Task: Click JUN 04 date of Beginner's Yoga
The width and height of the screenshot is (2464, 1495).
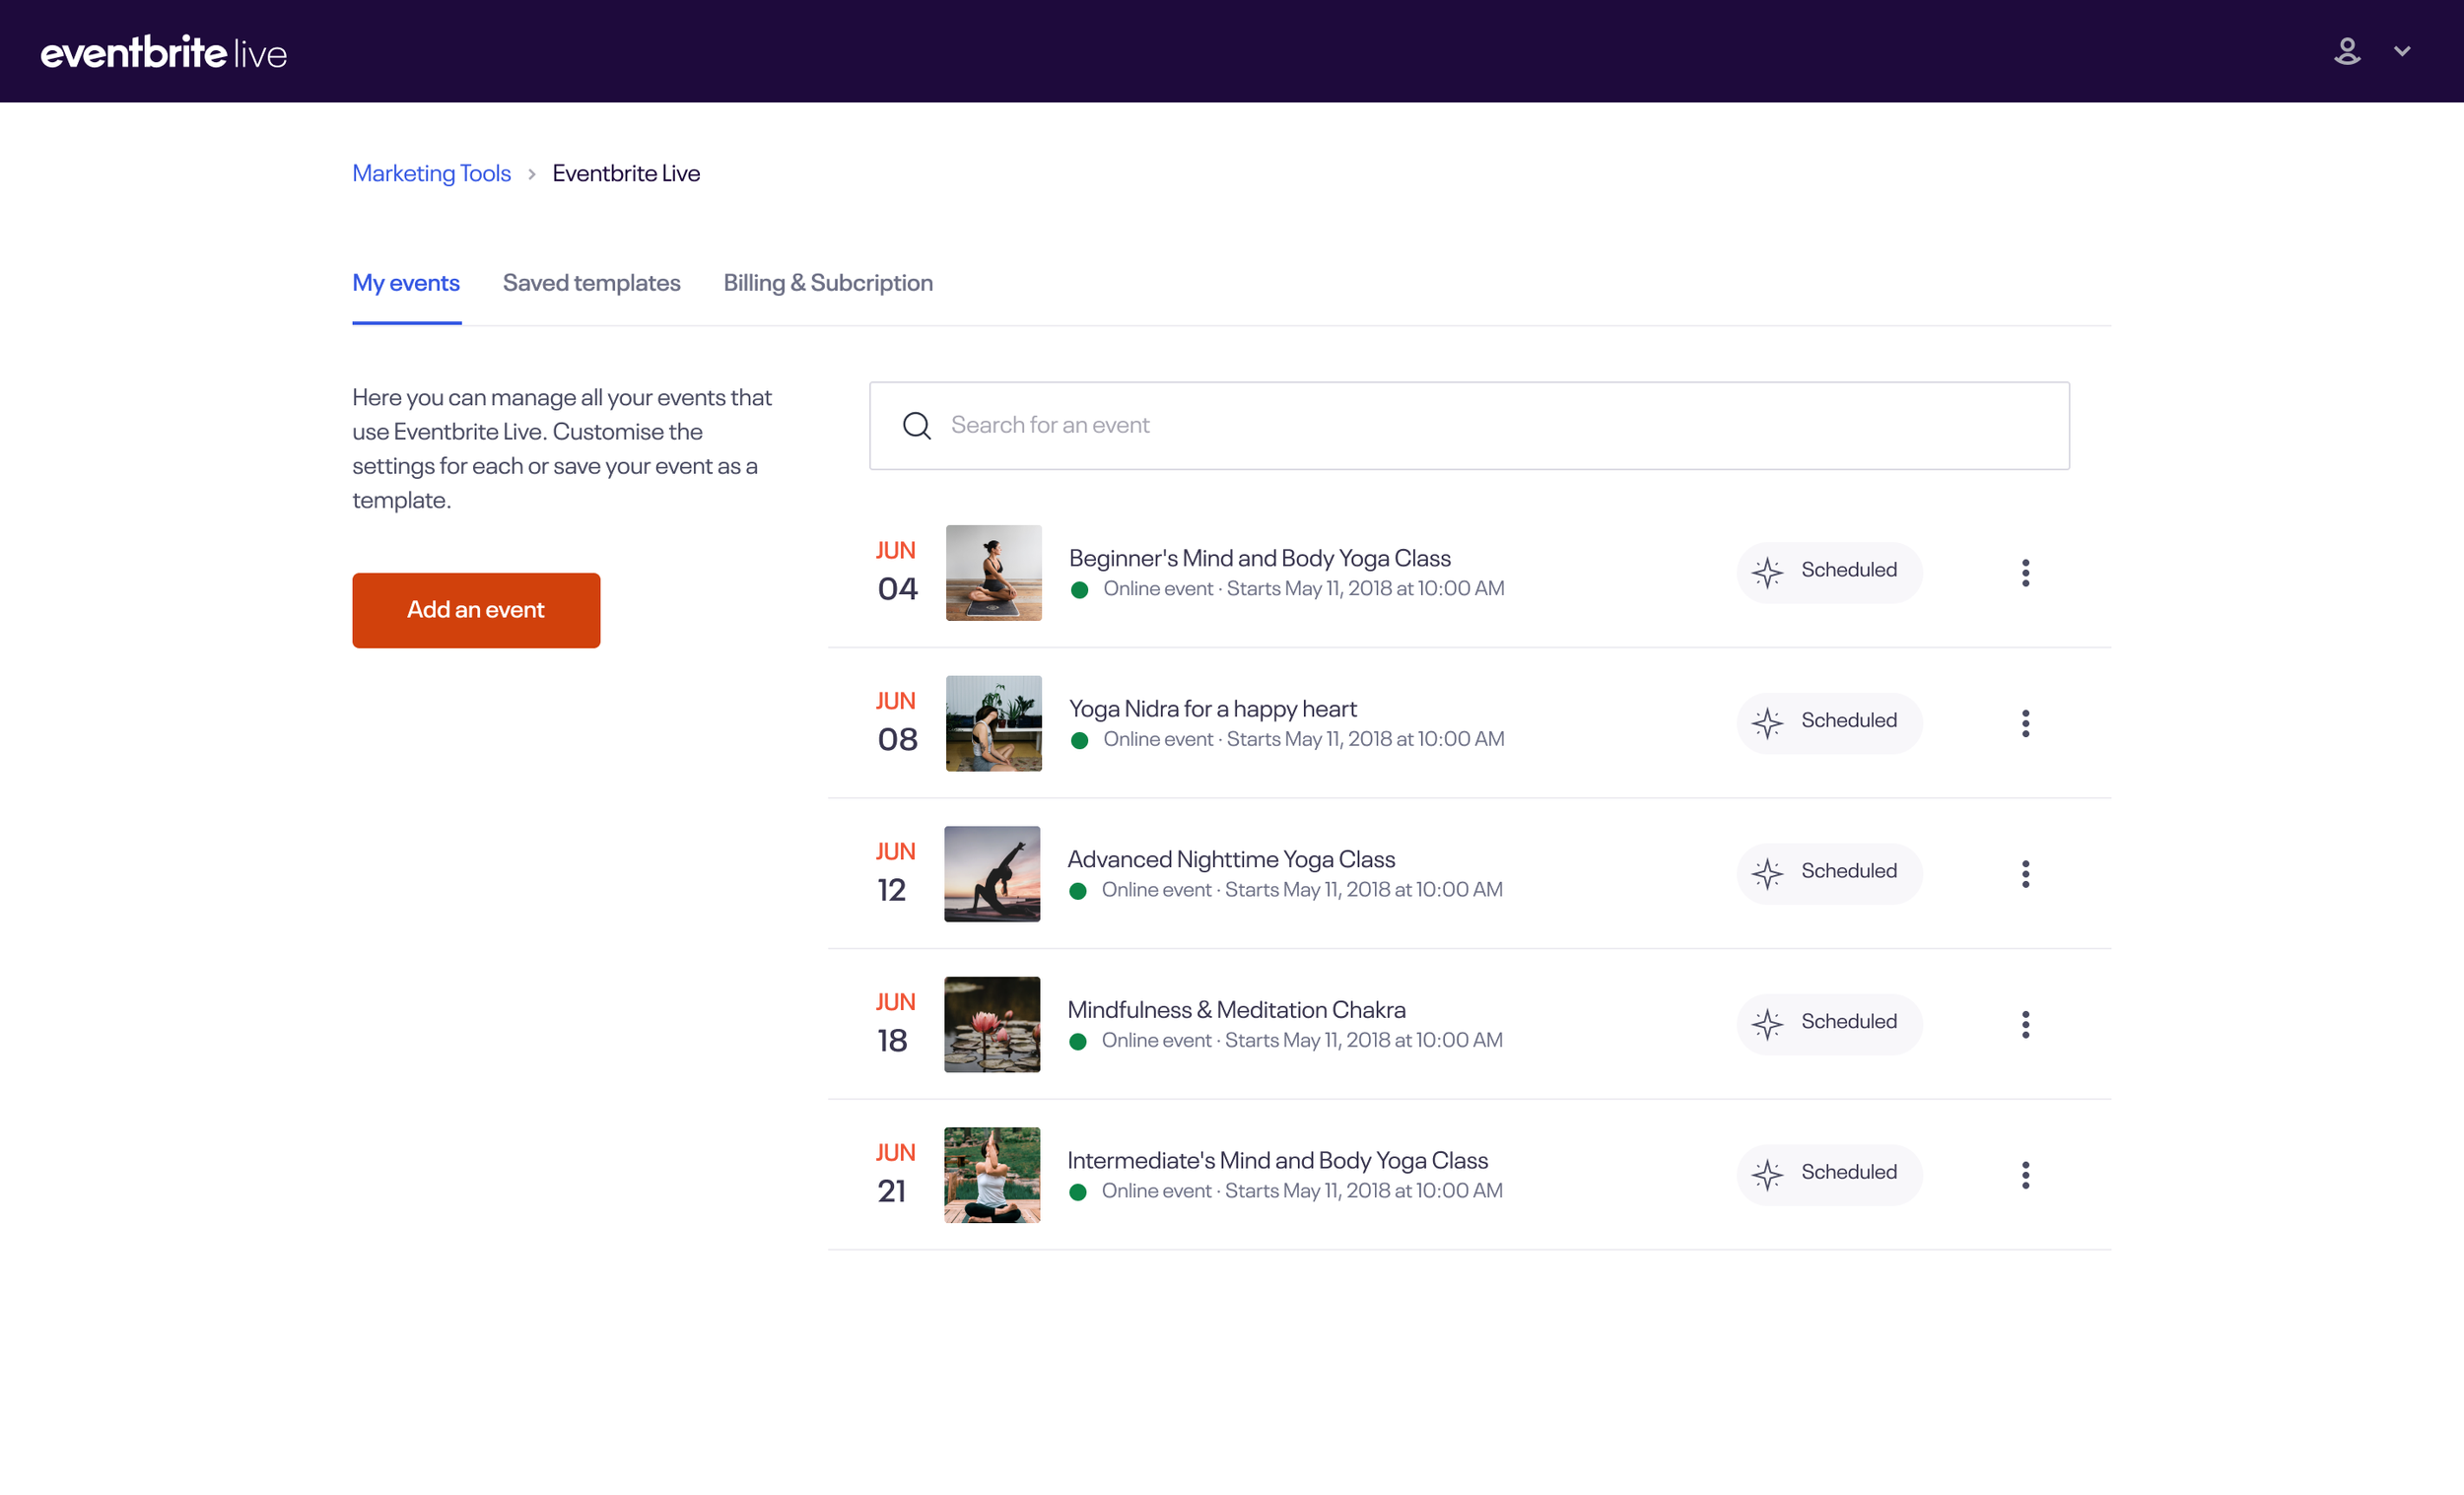Action: point(896,571)
